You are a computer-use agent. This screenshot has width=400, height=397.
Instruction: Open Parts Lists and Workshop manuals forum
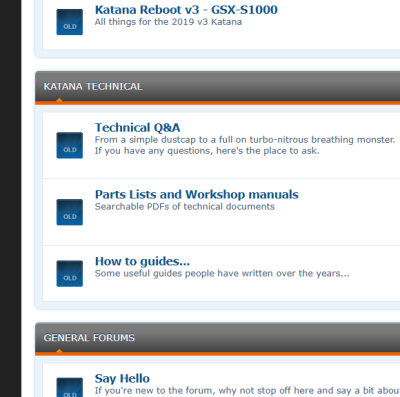coord(197,194)
